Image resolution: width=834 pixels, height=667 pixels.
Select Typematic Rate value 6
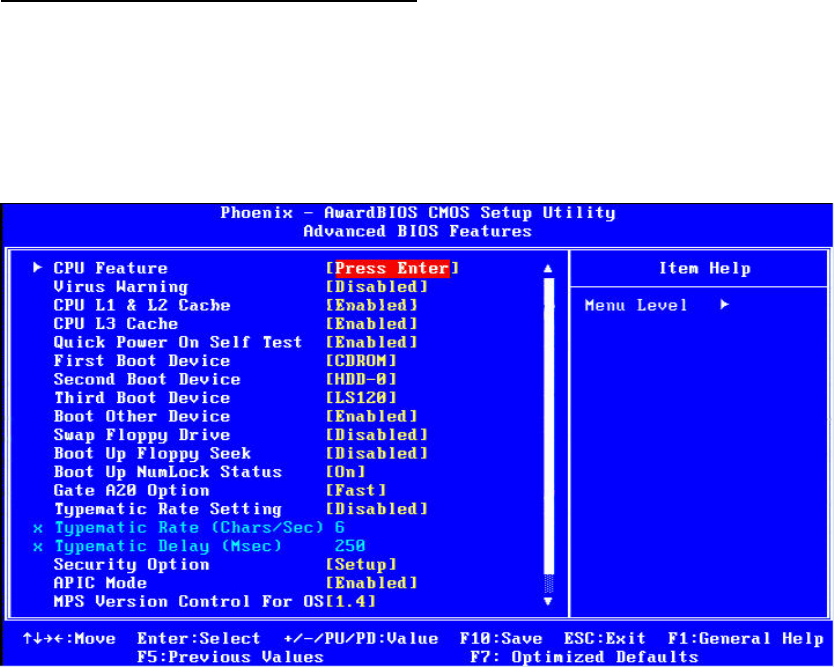point(340,528)
